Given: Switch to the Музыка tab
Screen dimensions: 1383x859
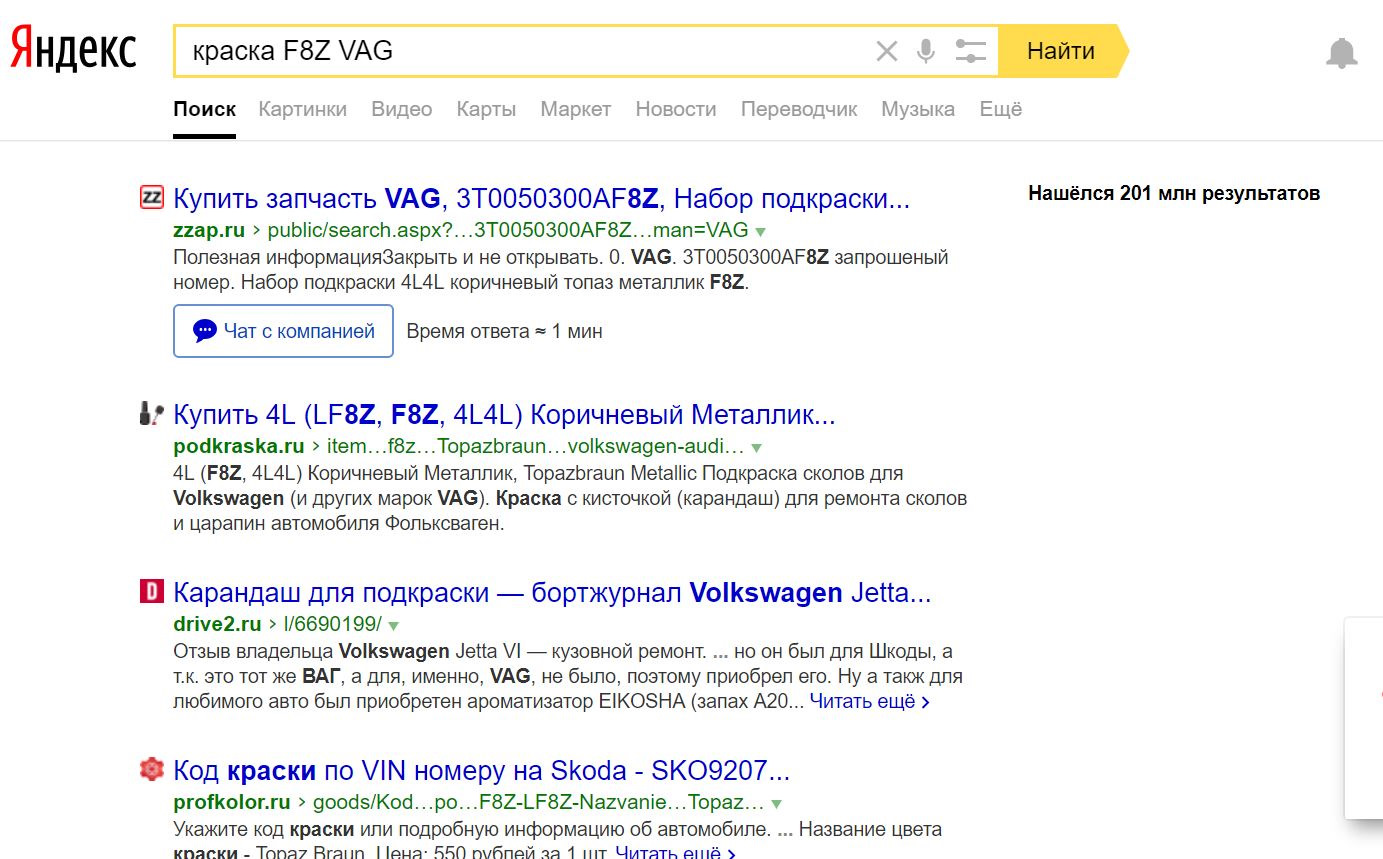Looking at the screenshot, I should (x=918, y=109).
